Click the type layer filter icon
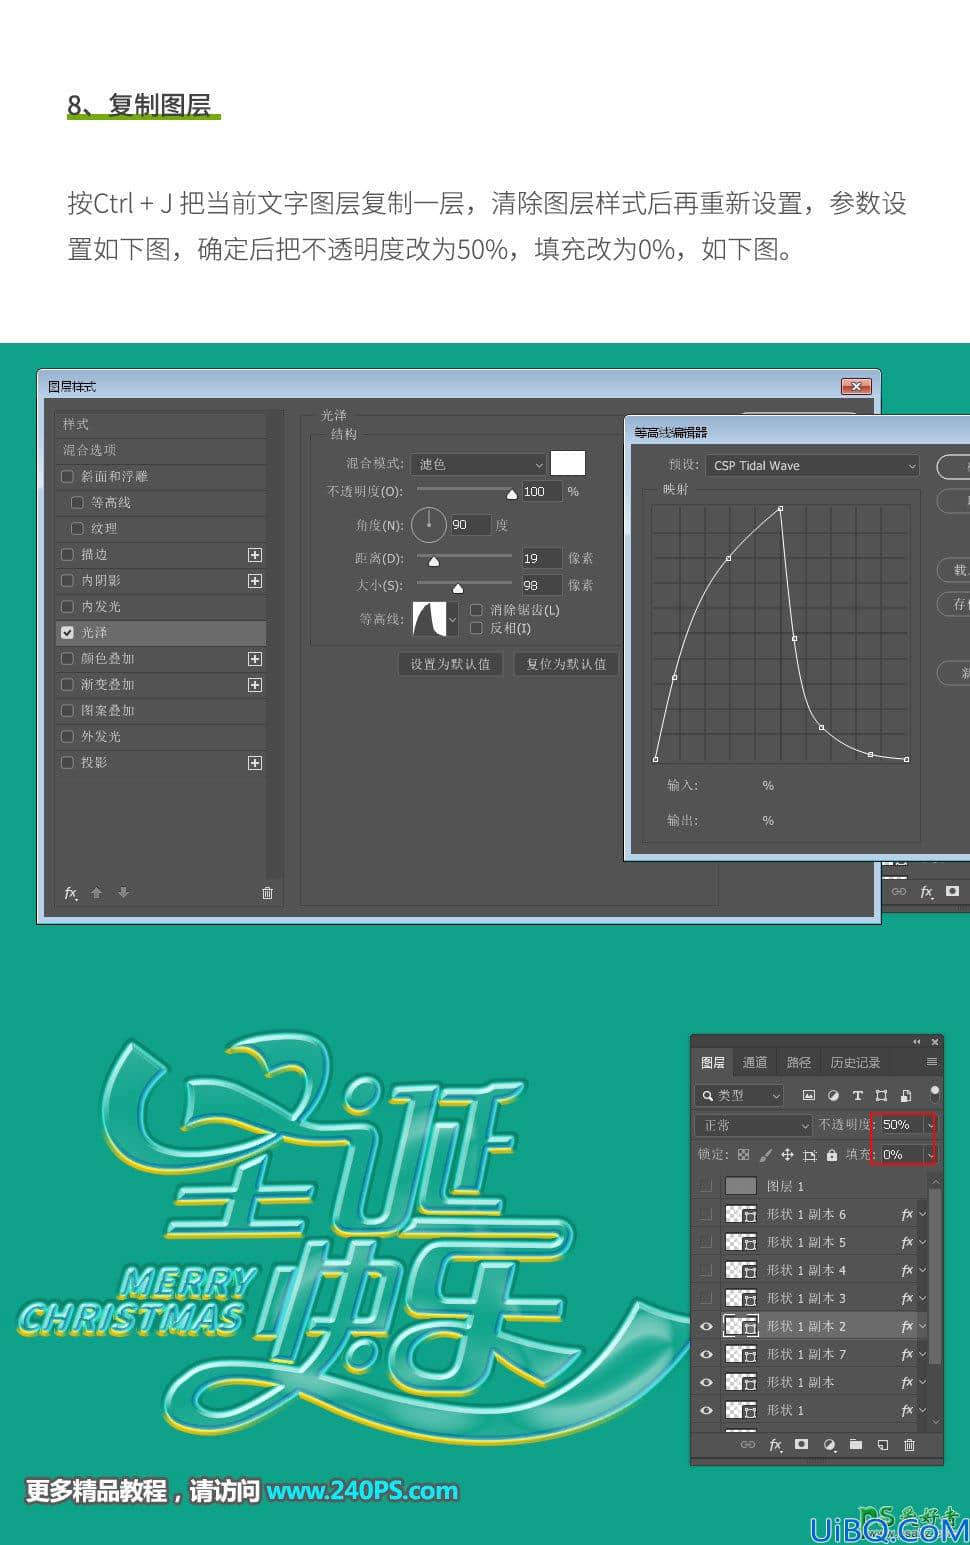 [x=857, y=1095]
